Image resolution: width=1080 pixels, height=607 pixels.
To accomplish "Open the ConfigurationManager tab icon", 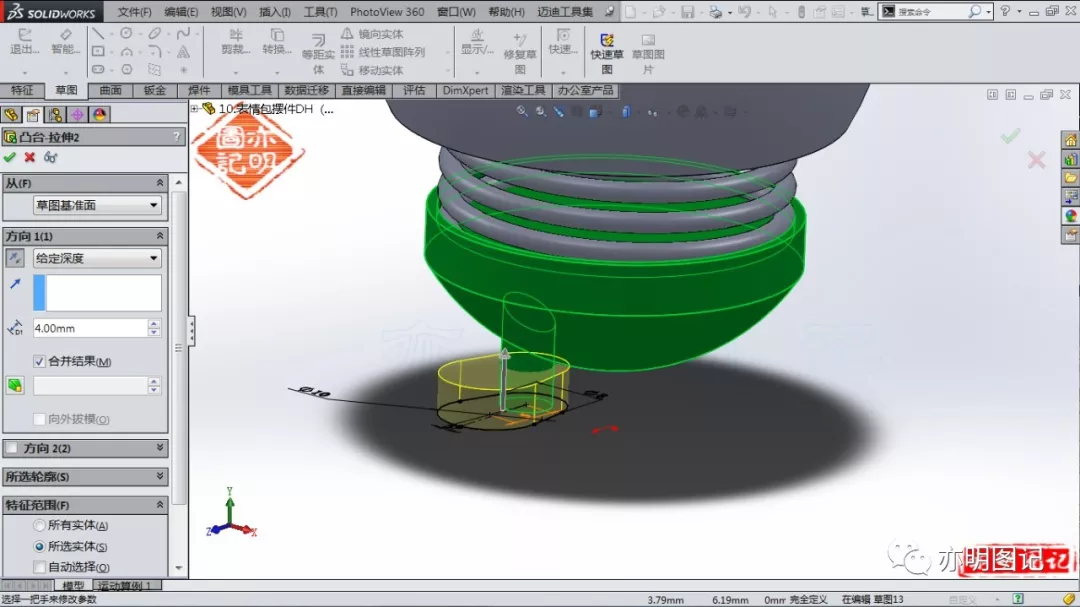I will coord(55,114).
